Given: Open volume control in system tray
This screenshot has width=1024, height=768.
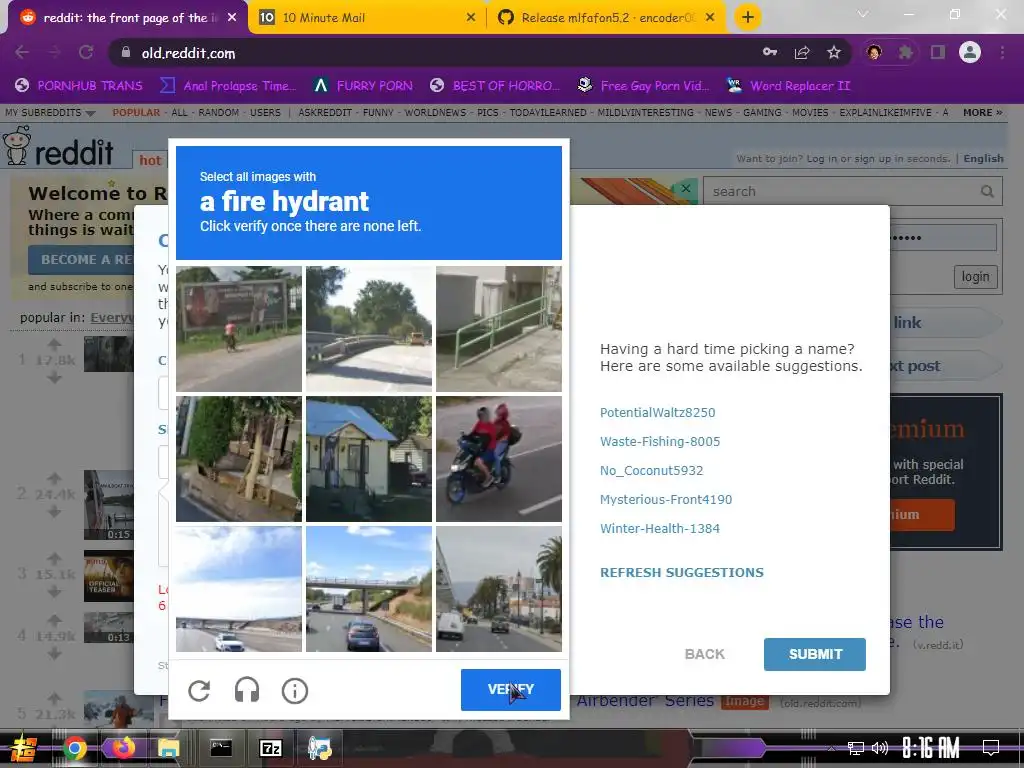Looking at the screenshot, I should pos(880,748).
